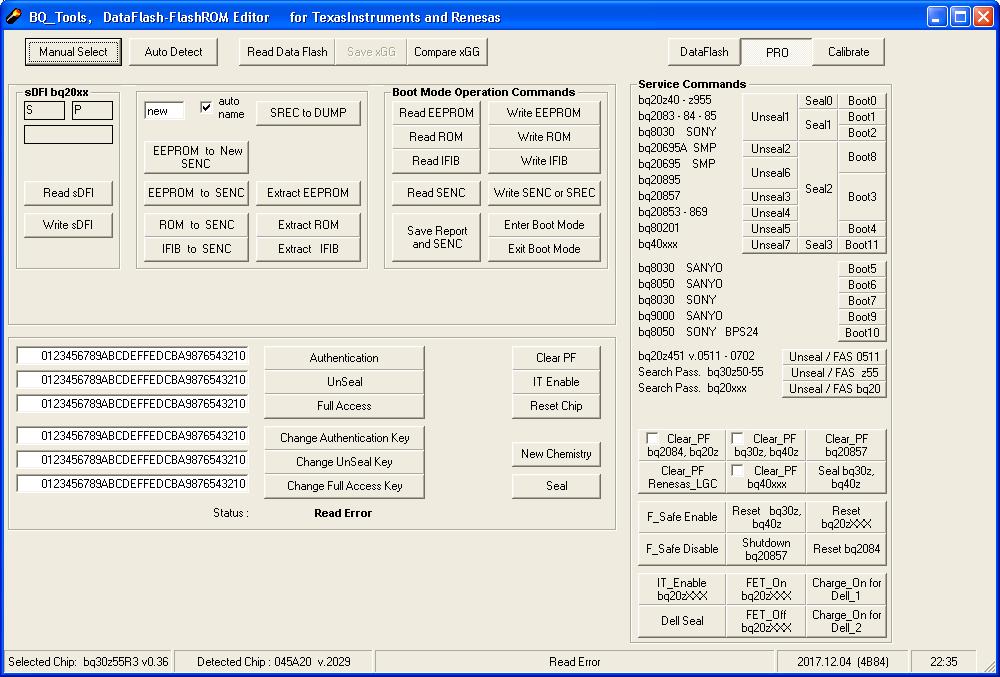Click Shutdown bq20857
1000x677 pixels.
click(766, 549)
